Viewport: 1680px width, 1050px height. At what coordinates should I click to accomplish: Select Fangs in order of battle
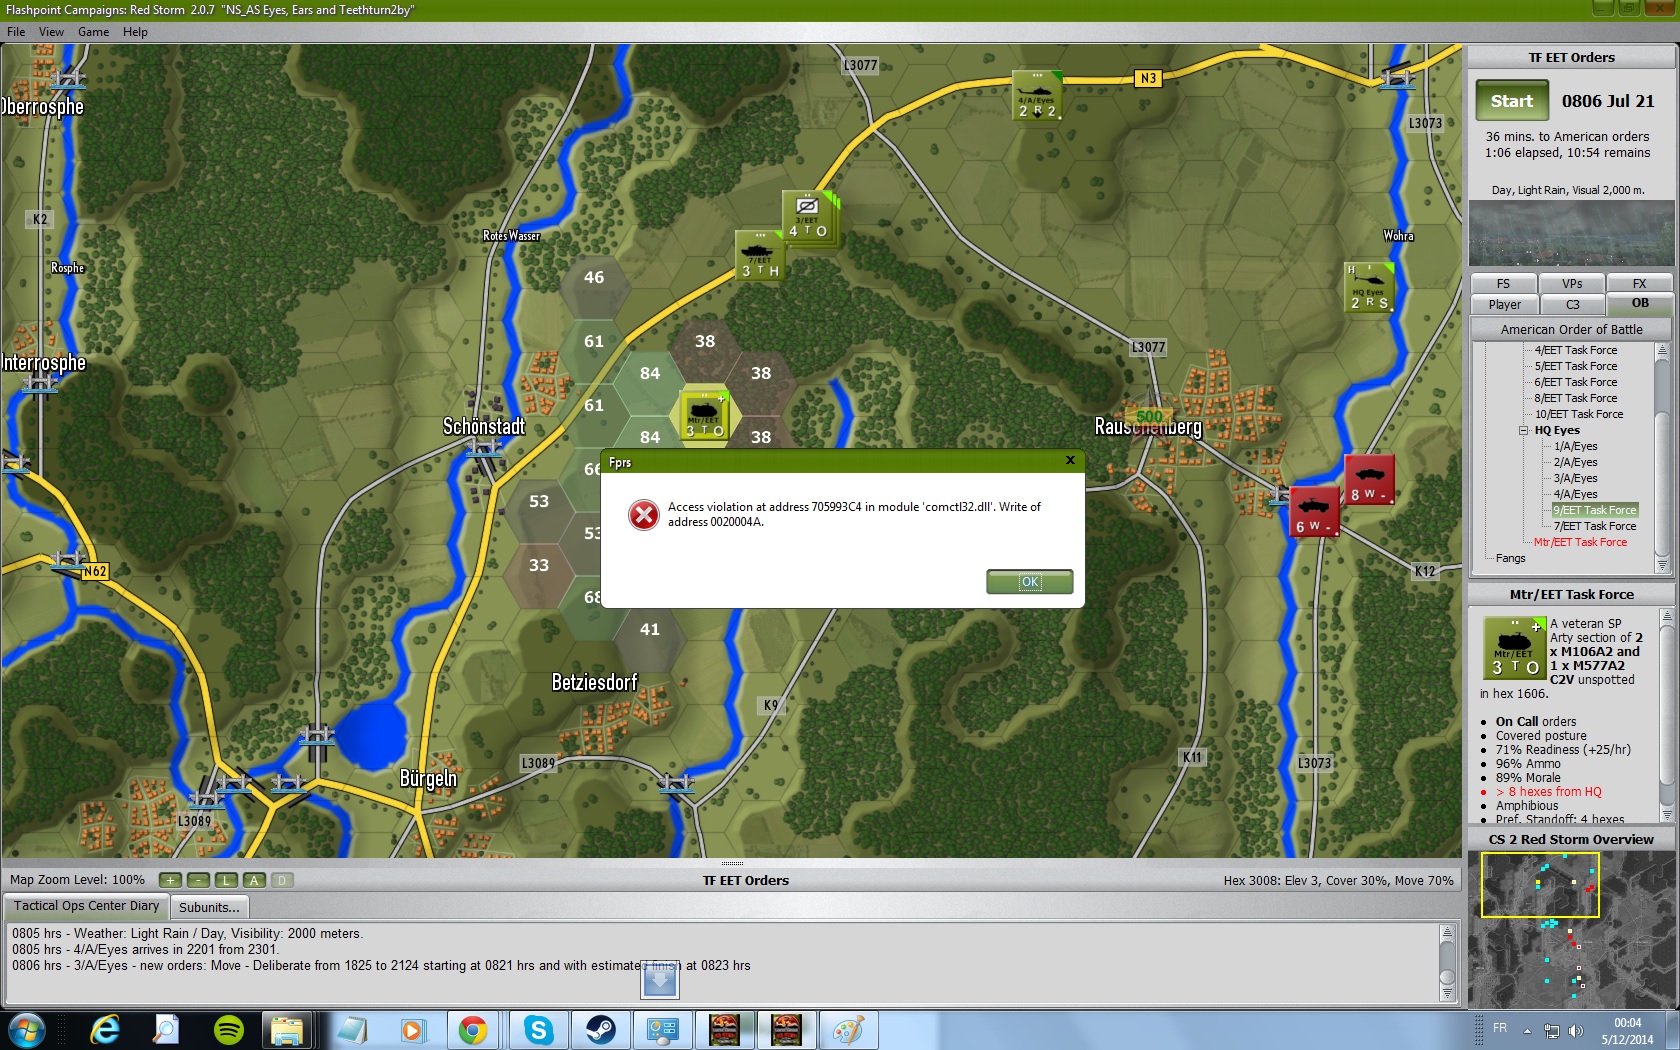1510,558
